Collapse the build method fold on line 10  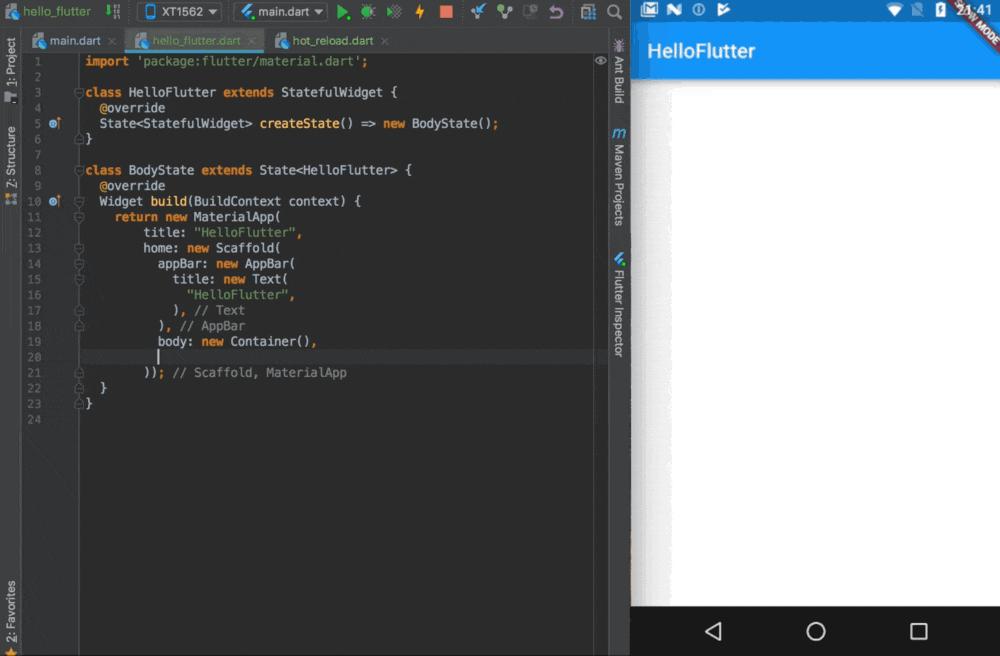[78, 201]
